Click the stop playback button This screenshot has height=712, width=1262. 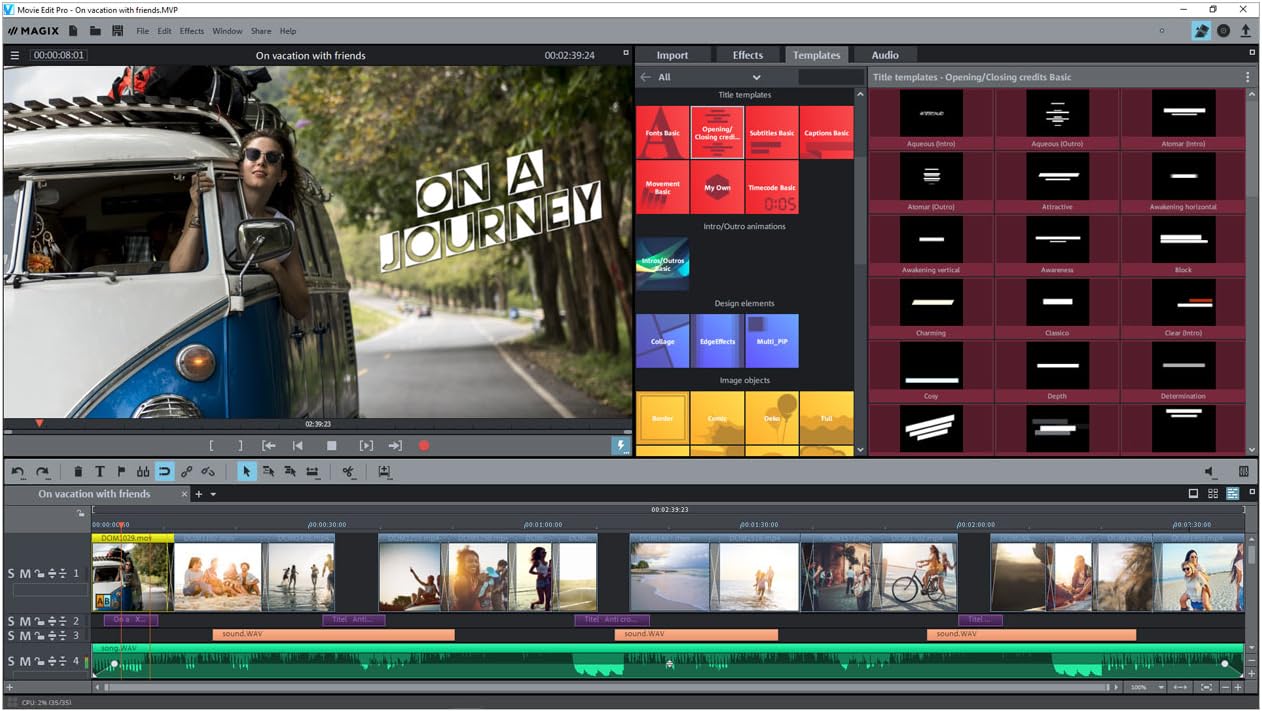[x=332, y=446]
